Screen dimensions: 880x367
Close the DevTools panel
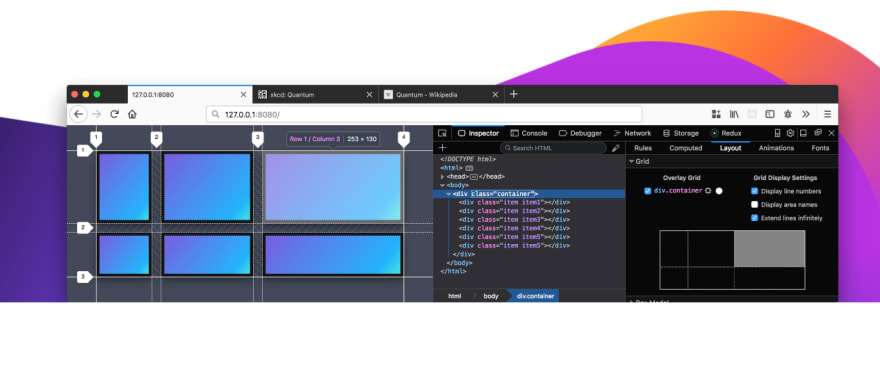click(832, 133)
